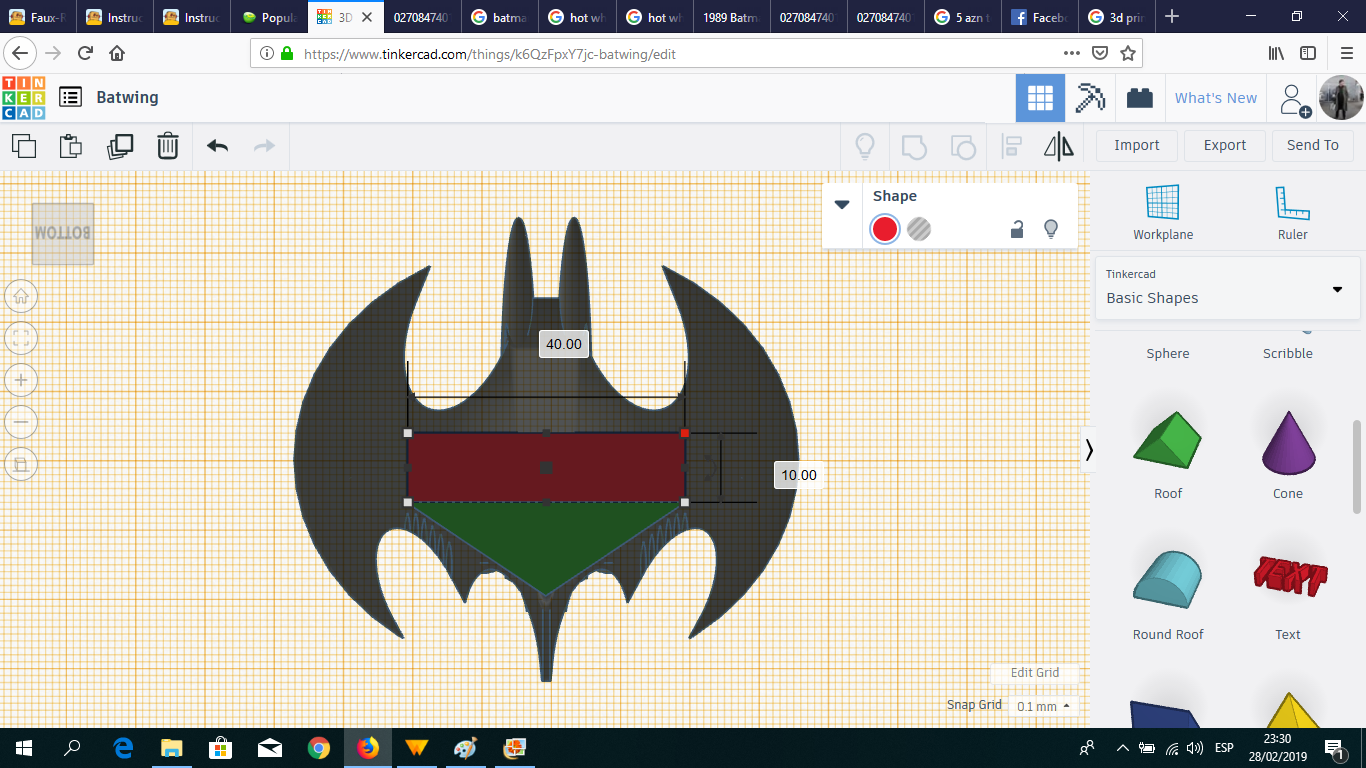Viewport: 1366px width, 768px height.
Task: Switch to the 3D design grid view
Action: (x=1040, y=98)
